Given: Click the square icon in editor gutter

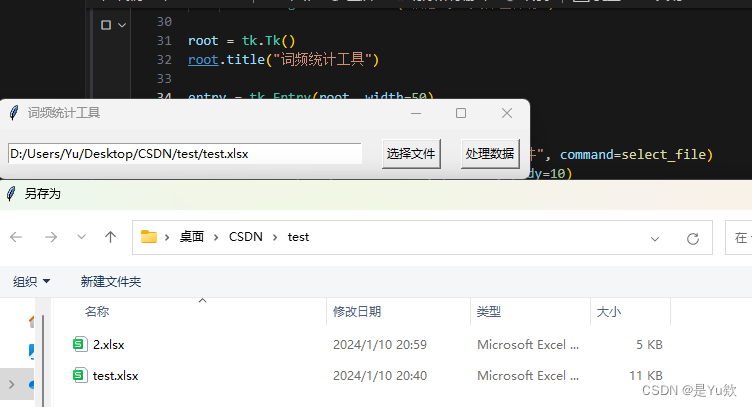Looking at the screenshot, I should (x=106, y=25).
